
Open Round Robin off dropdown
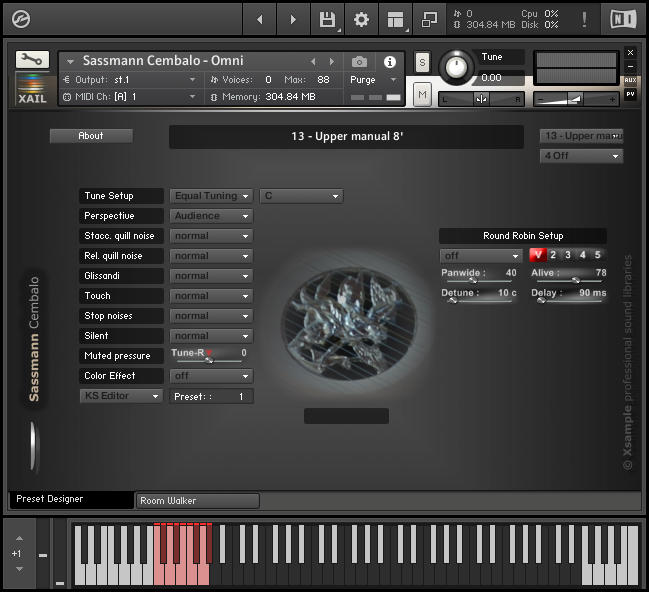coord(481,256)
